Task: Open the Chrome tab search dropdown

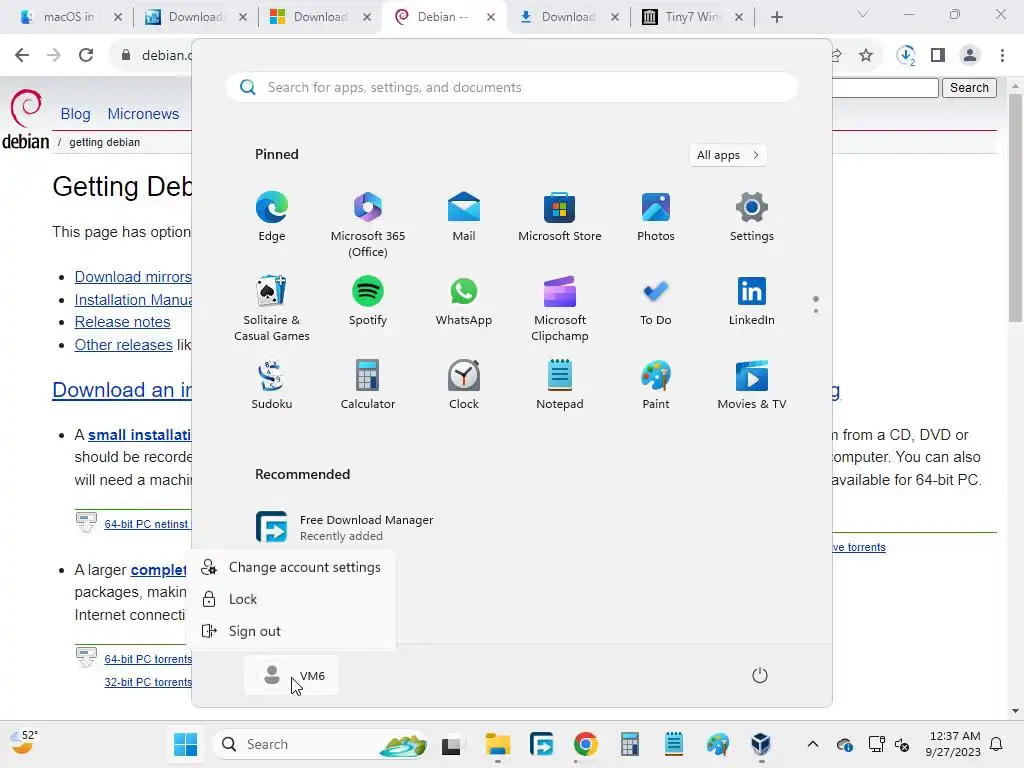Action: pyautogui.click(x=863, y=14)
